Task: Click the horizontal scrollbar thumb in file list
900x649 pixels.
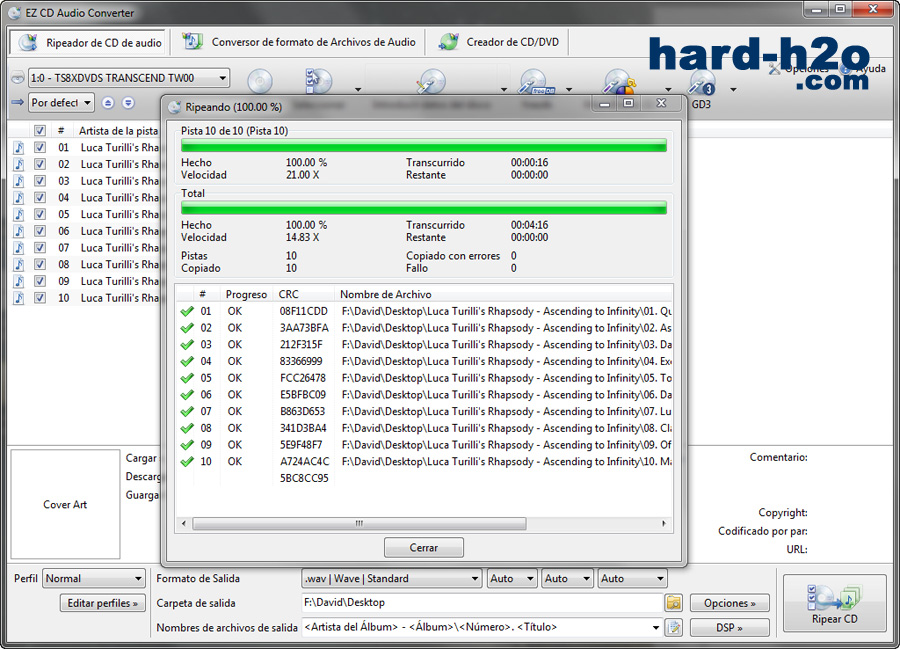Action: click(x=359, y=523)
